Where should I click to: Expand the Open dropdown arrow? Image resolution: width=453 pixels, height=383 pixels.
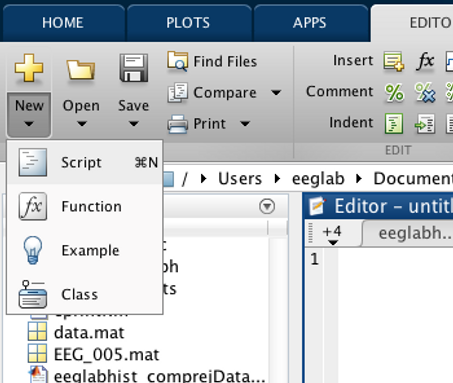(x=81, y=124)
